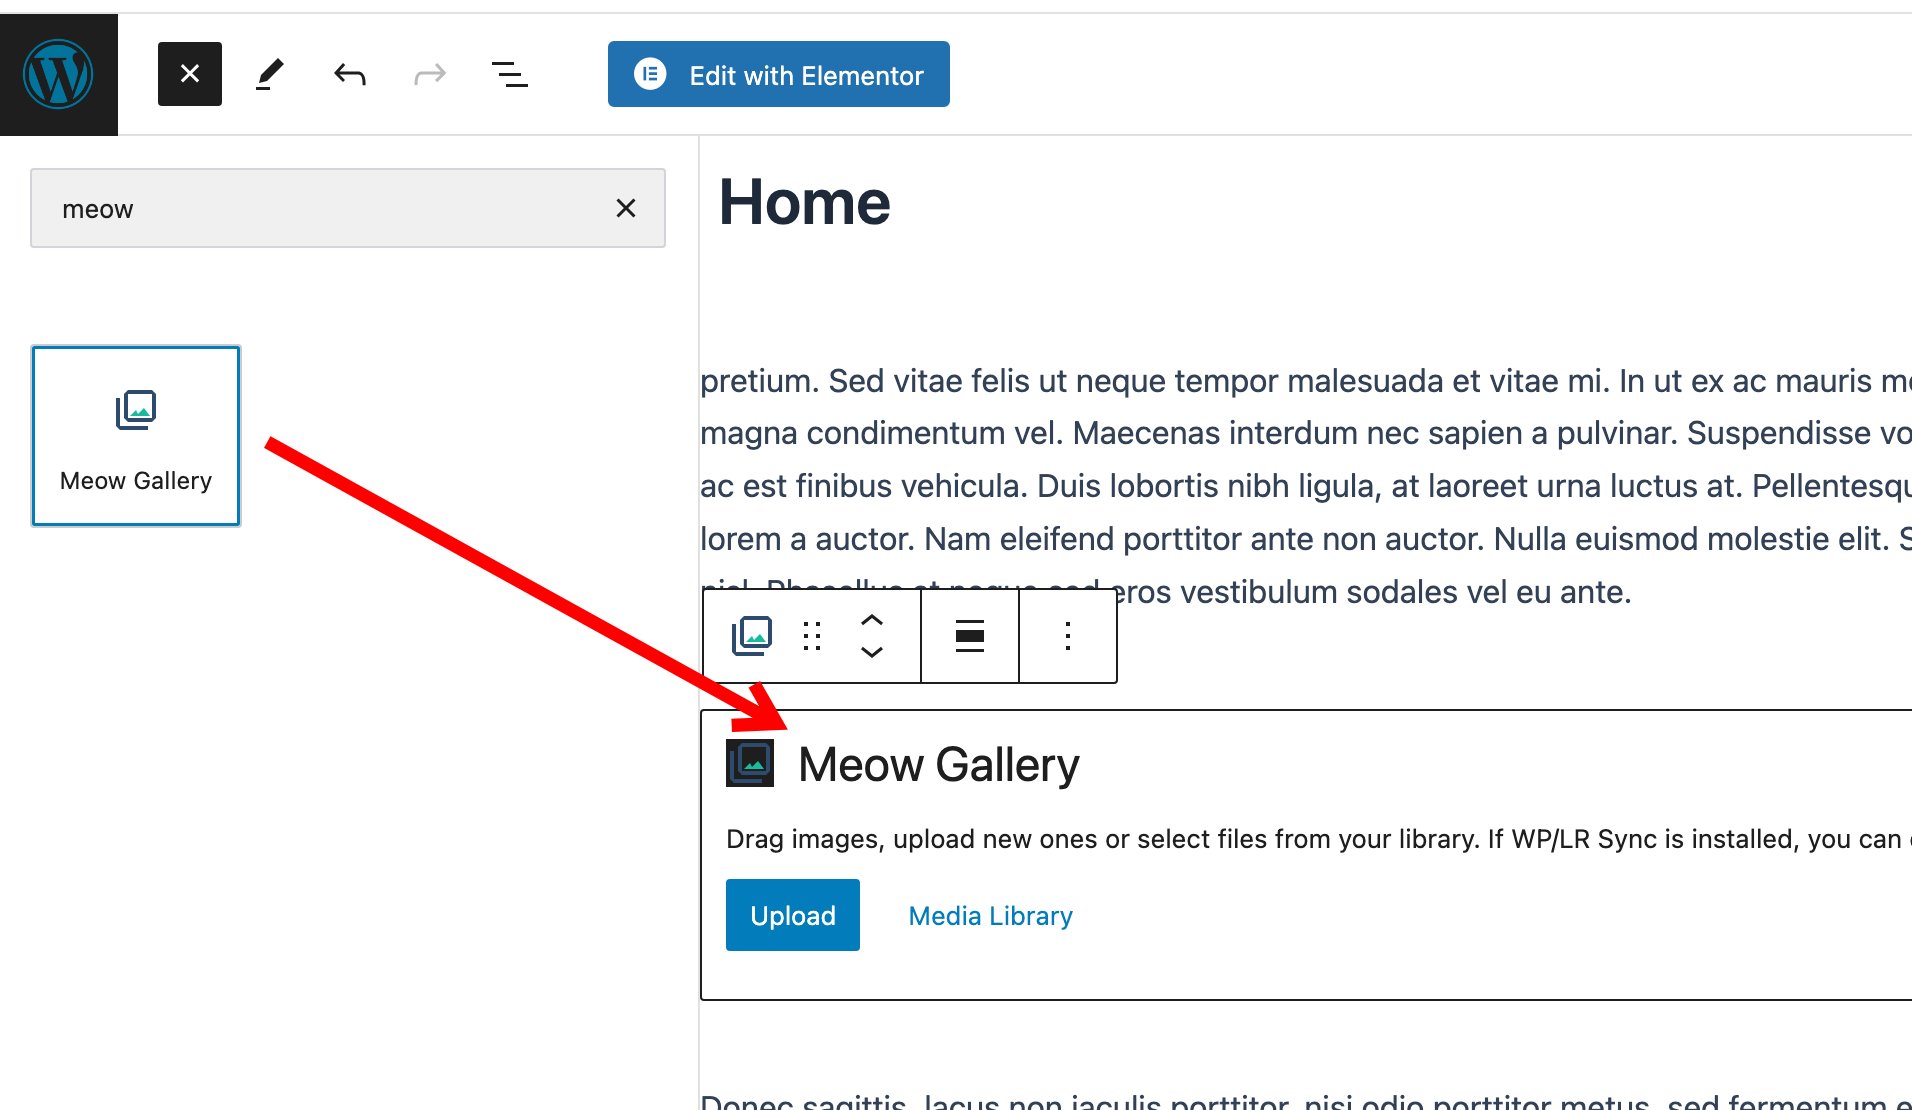Open the block options three-dot menu

click(1067, 636)
